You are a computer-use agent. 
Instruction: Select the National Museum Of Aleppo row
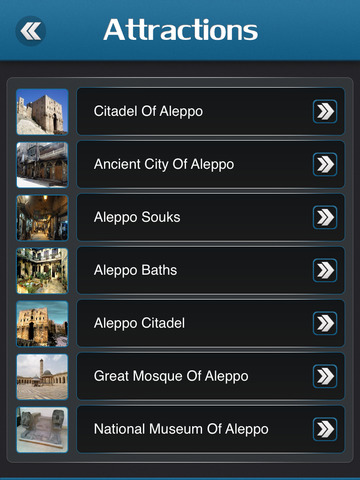pos(211,429)
